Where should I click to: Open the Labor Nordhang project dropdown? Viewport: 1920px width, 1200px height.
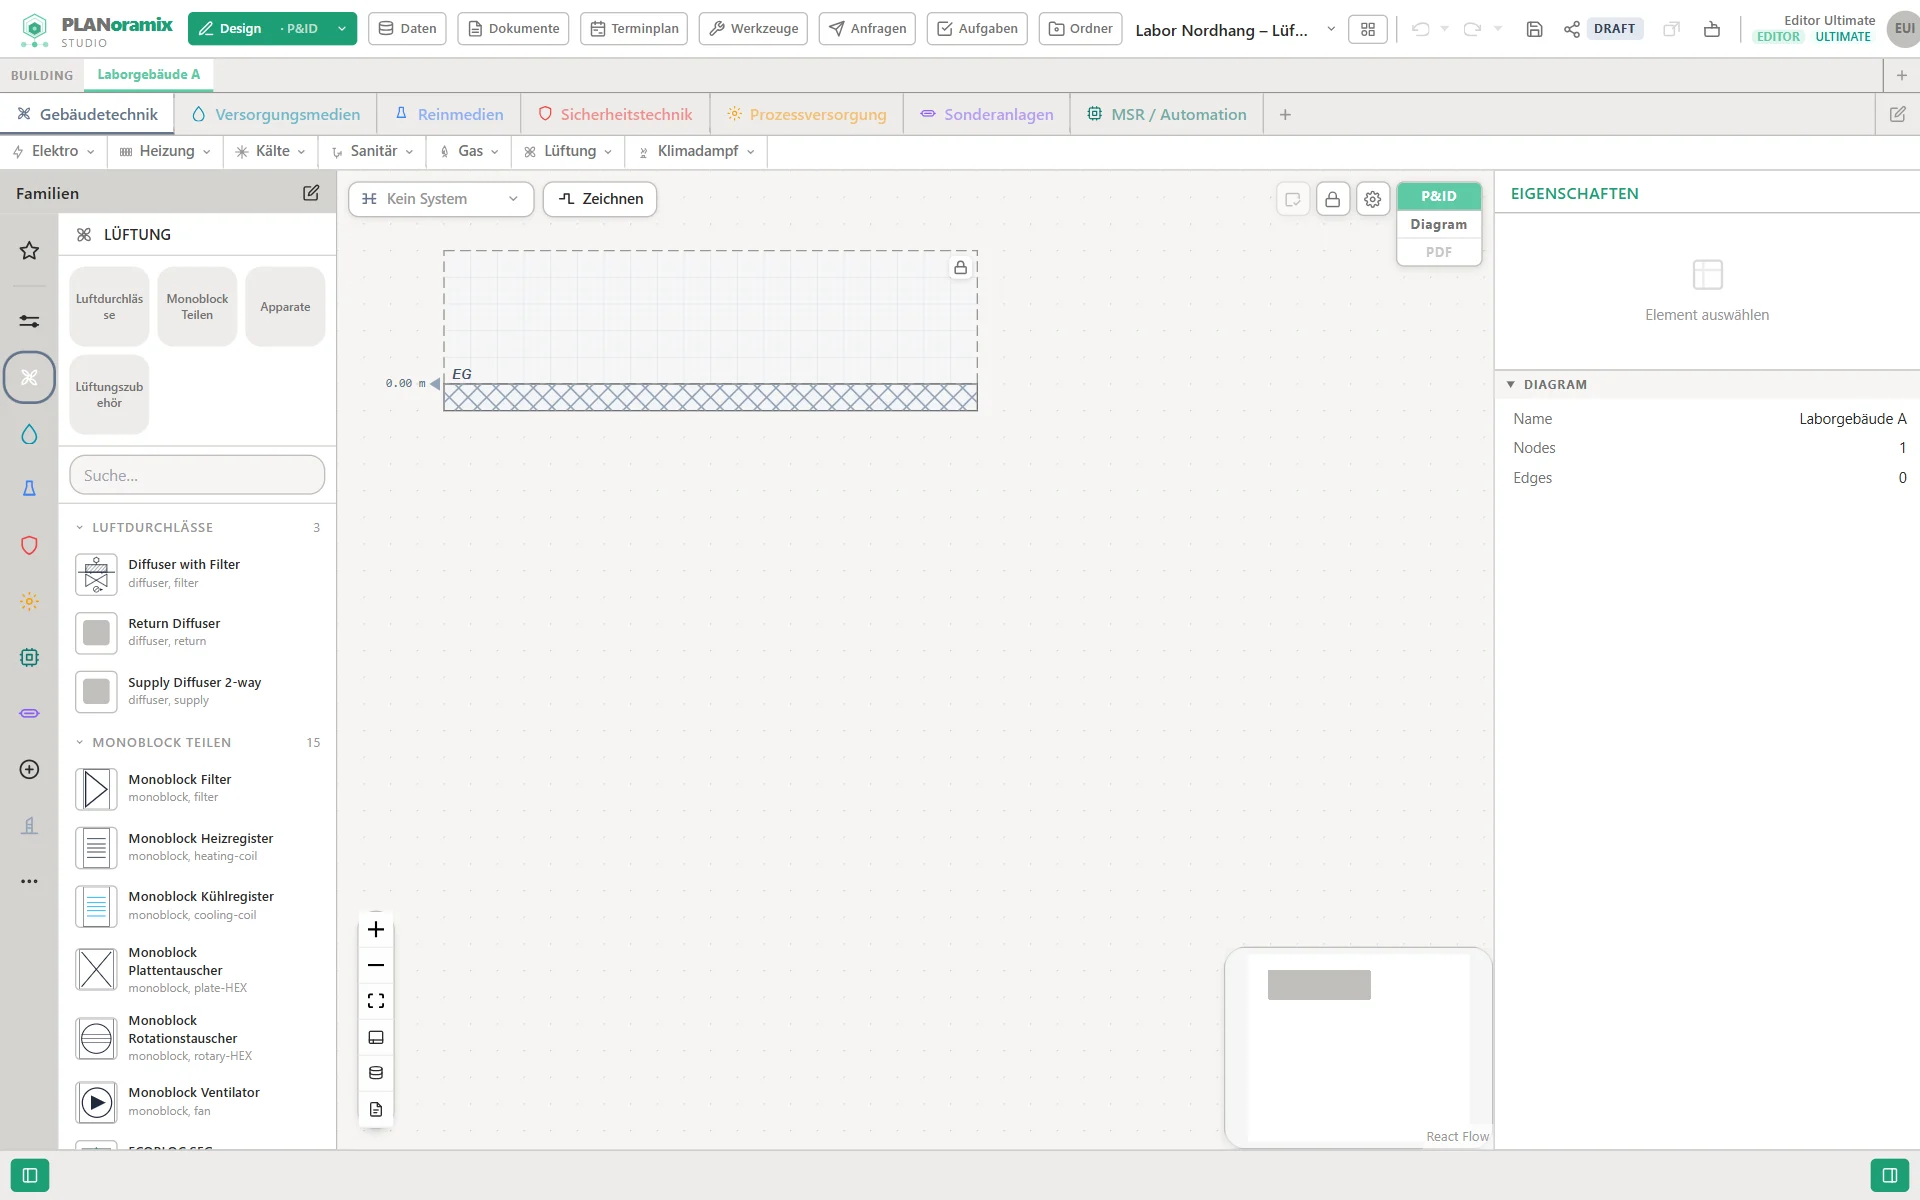pos(1236,30)
